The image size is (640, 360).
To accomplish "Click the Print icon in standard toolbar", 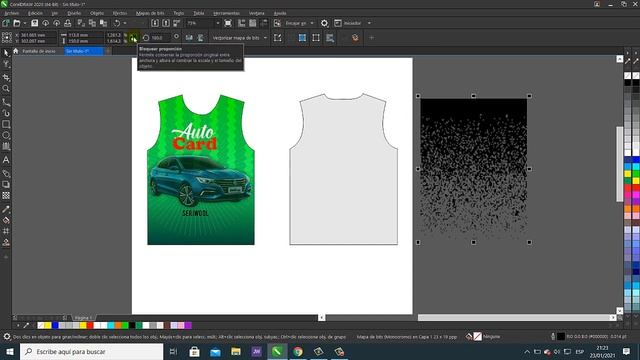I will pyautogui.click(x=68, y=23).
